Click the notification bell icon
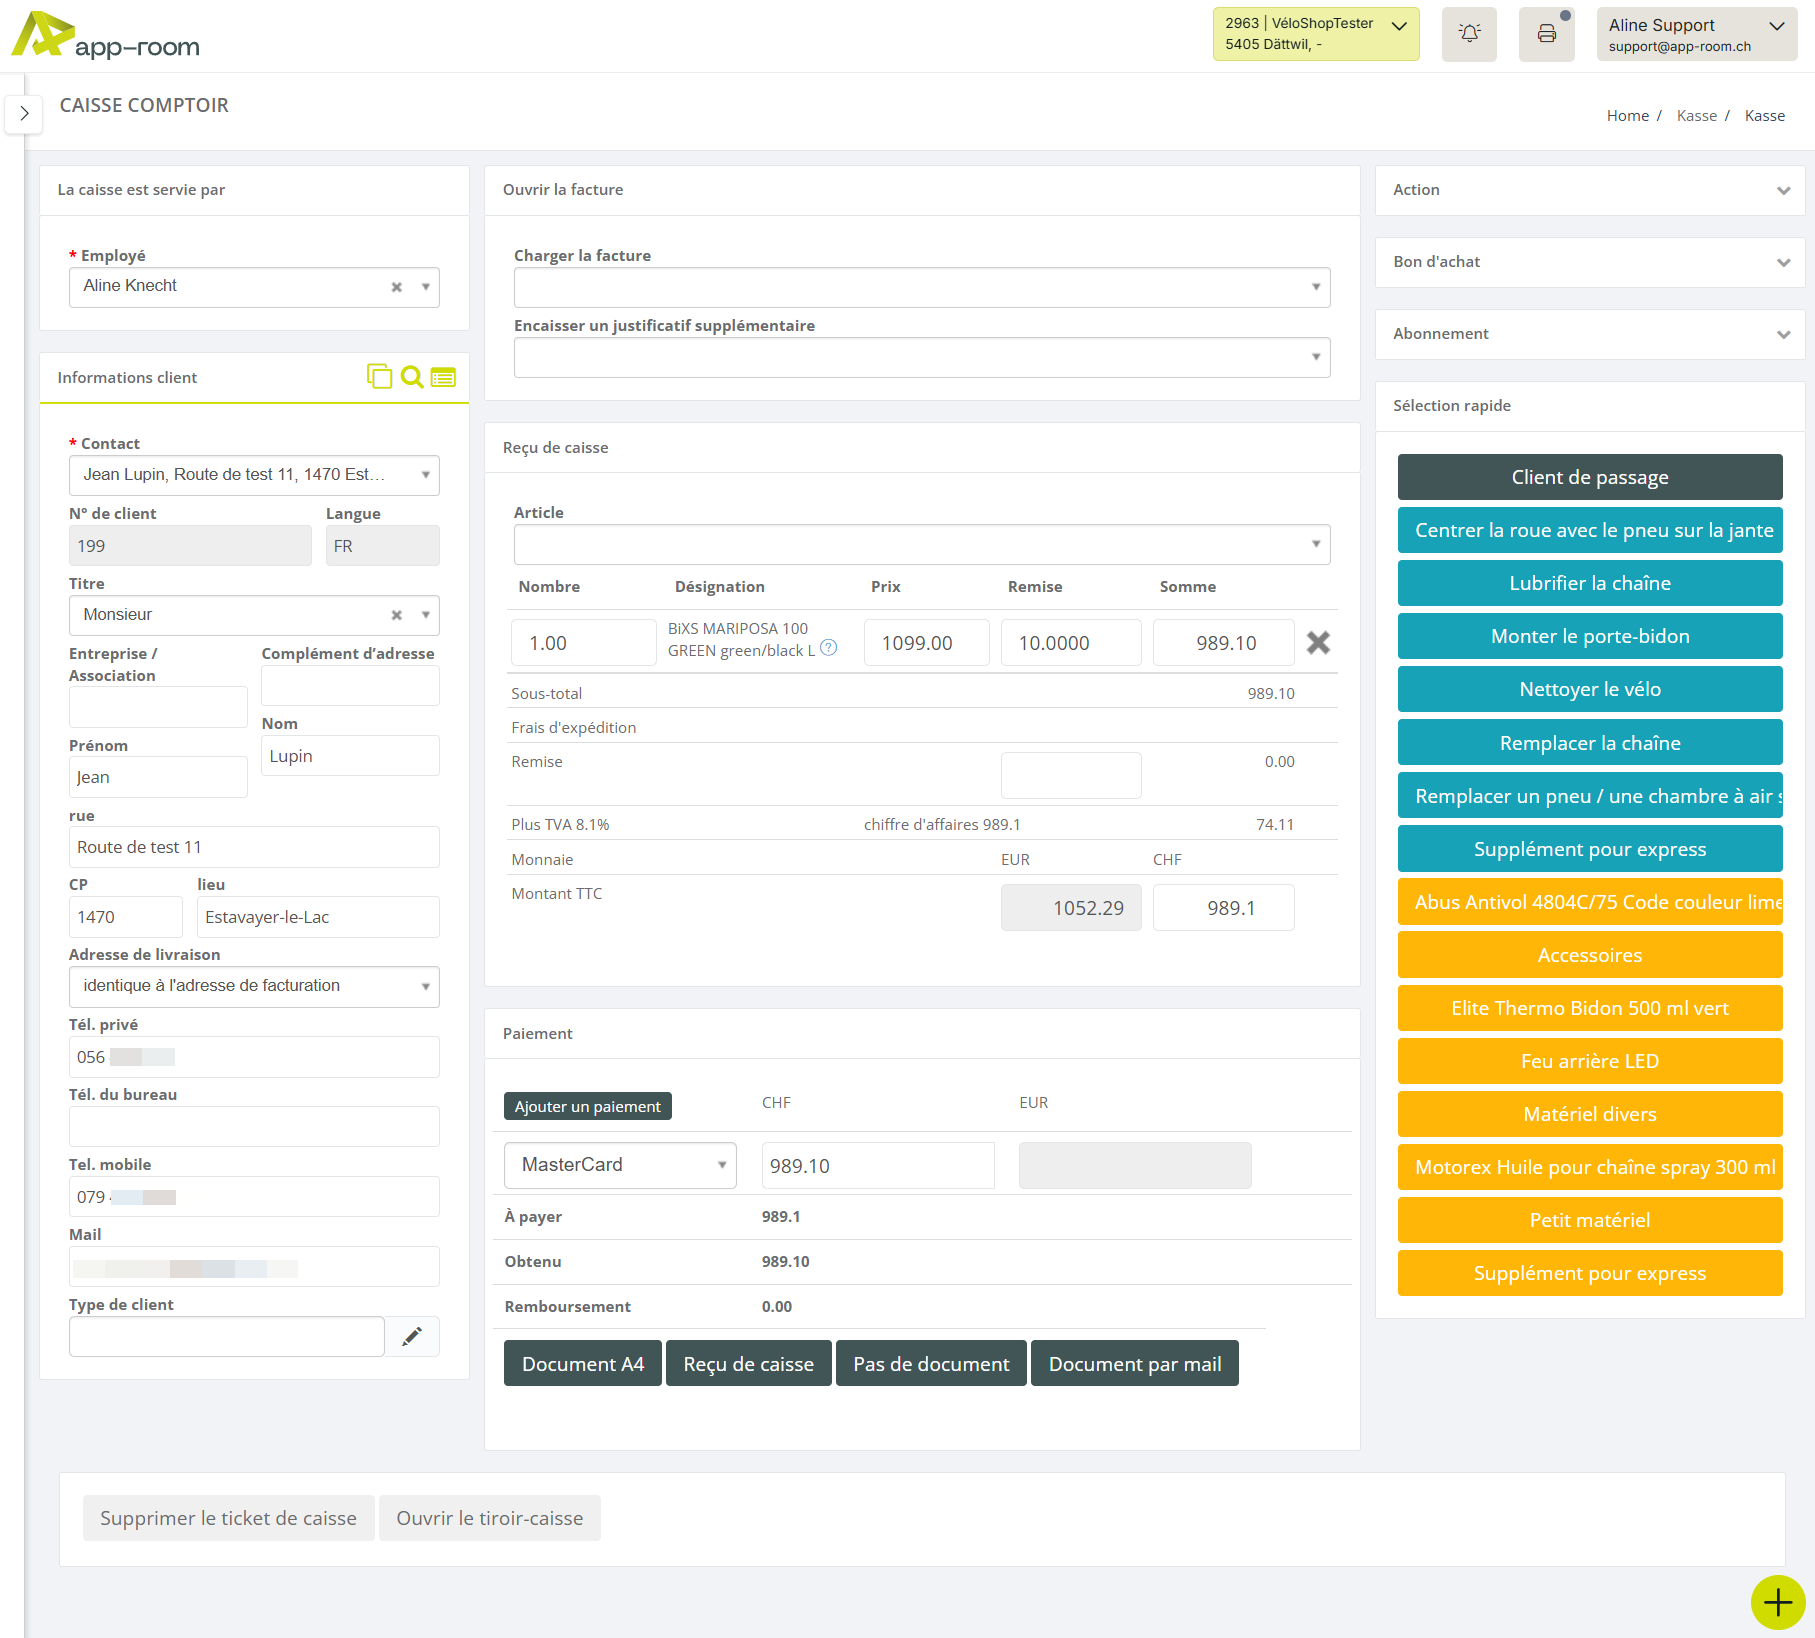The height and width of the screenshot is (1638, 1815). 1469,34
